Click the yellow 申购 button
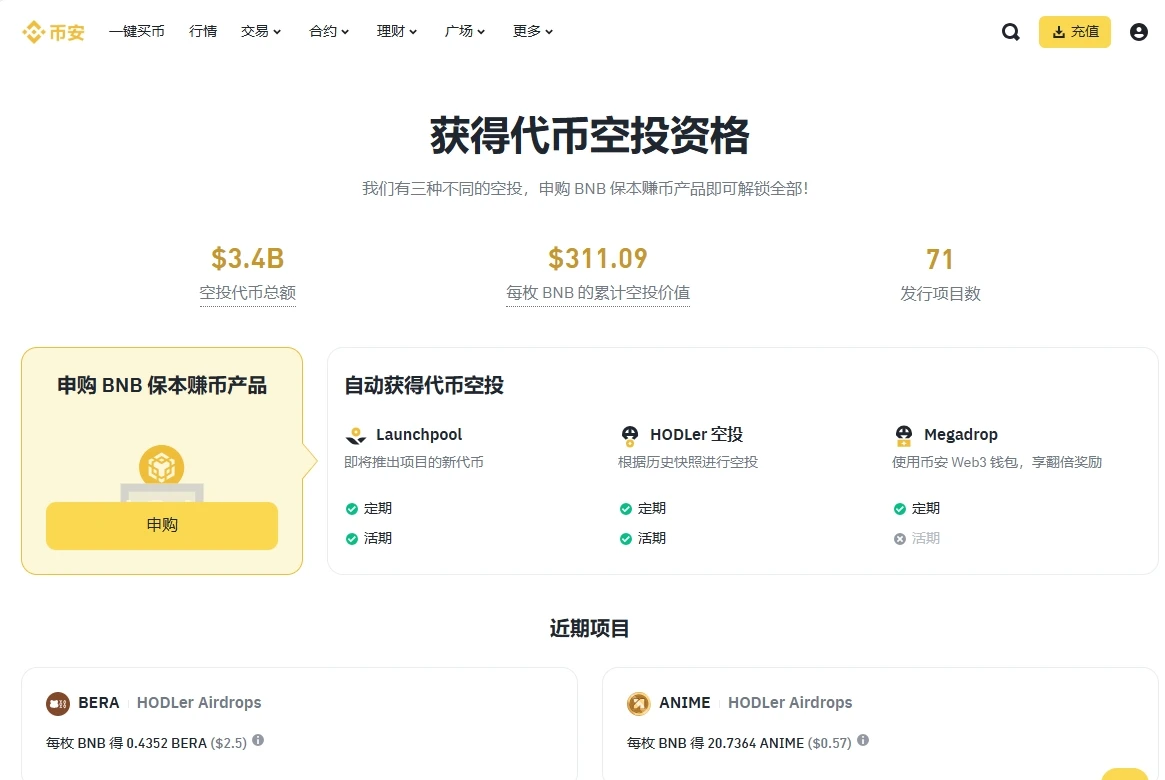The height and width of the screenshot is (780, 1165). (162, 525)
